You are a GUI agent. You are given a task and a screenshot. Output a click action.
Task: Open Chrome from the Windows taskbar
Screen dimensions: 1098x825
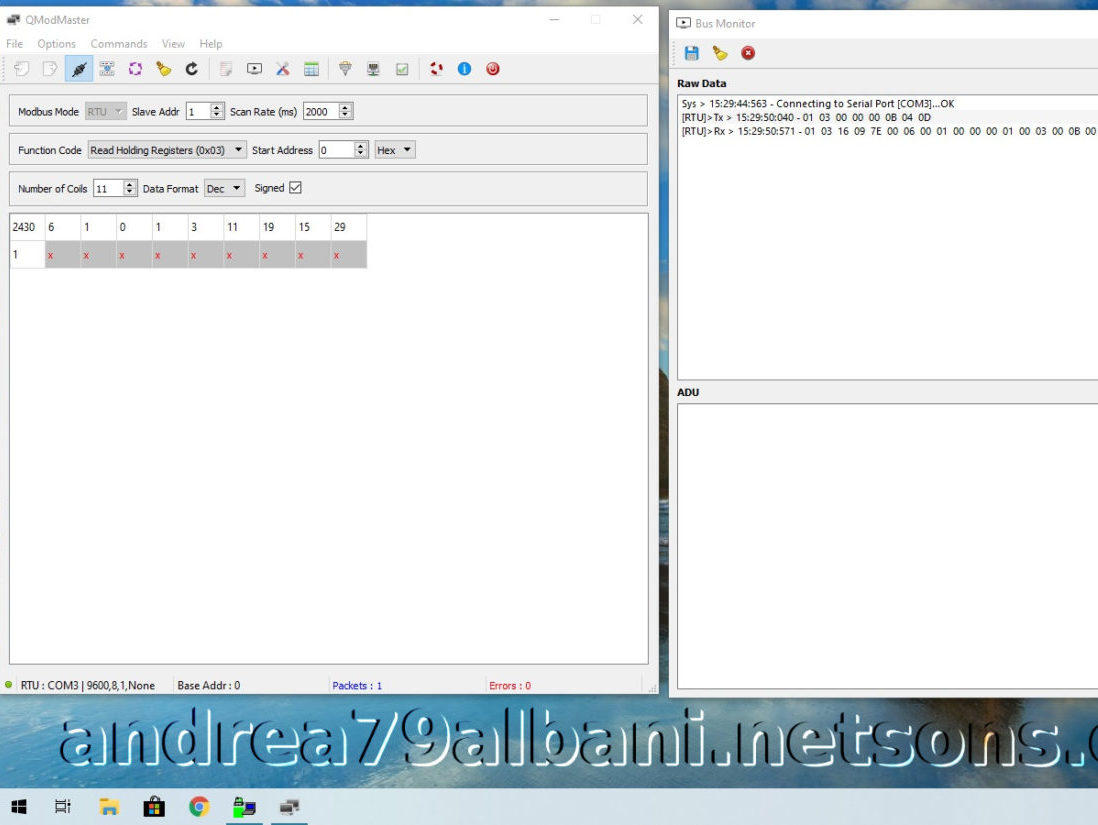pyautogui.click(x=199, y=807)
